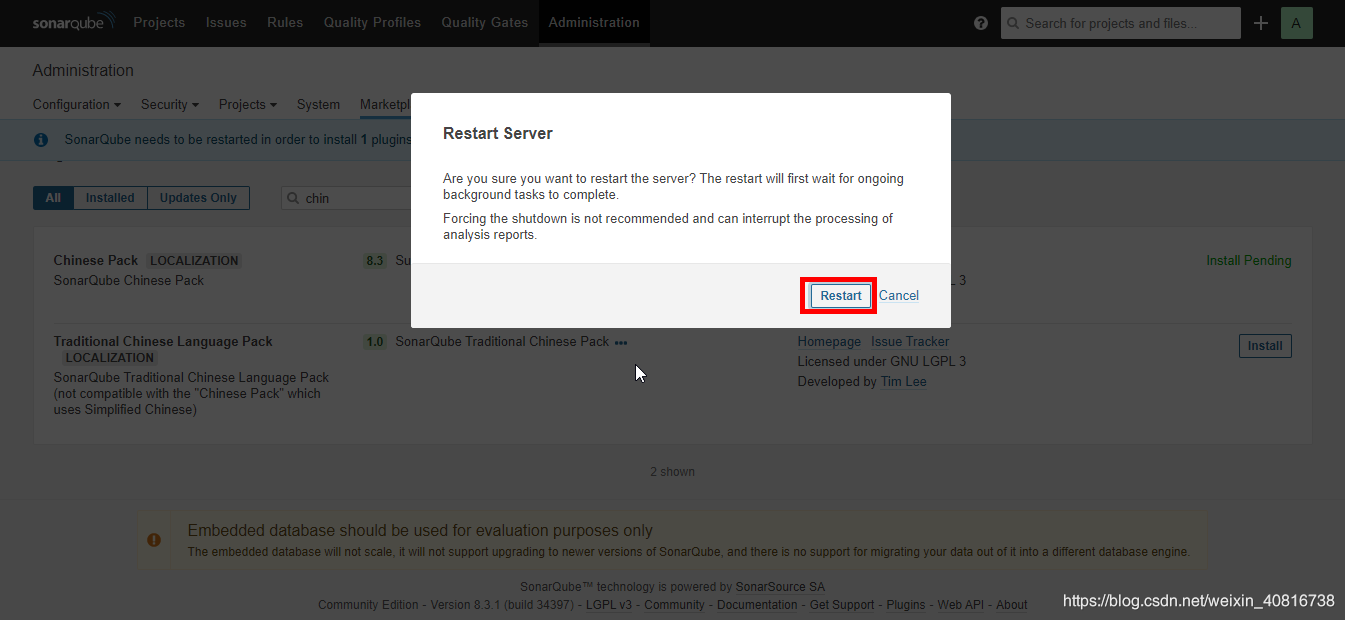Screen dimensions: 1345x620
Task: Click the LOCALIZATION tag beside Chinese Pack
Action: tap(194, 261)
